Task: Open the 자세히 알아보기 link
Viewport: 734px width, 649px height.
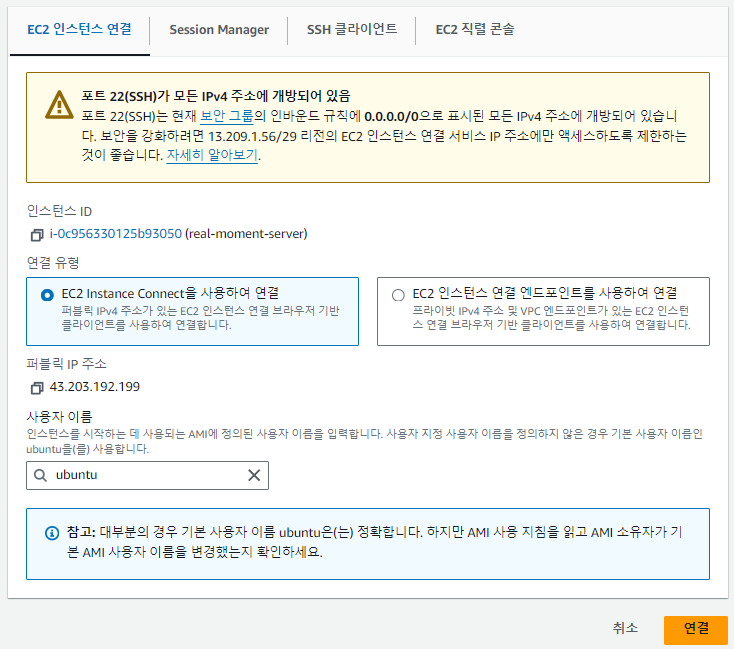Action: (212, 155)
